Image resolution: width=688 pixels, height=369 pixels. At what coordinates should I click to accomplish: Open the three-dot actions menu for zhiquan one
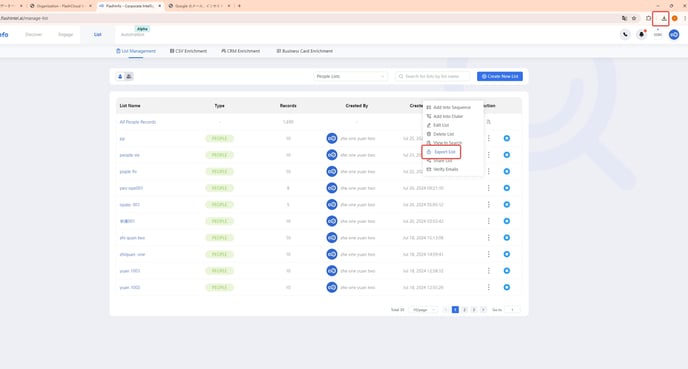[x=488, y=254]
